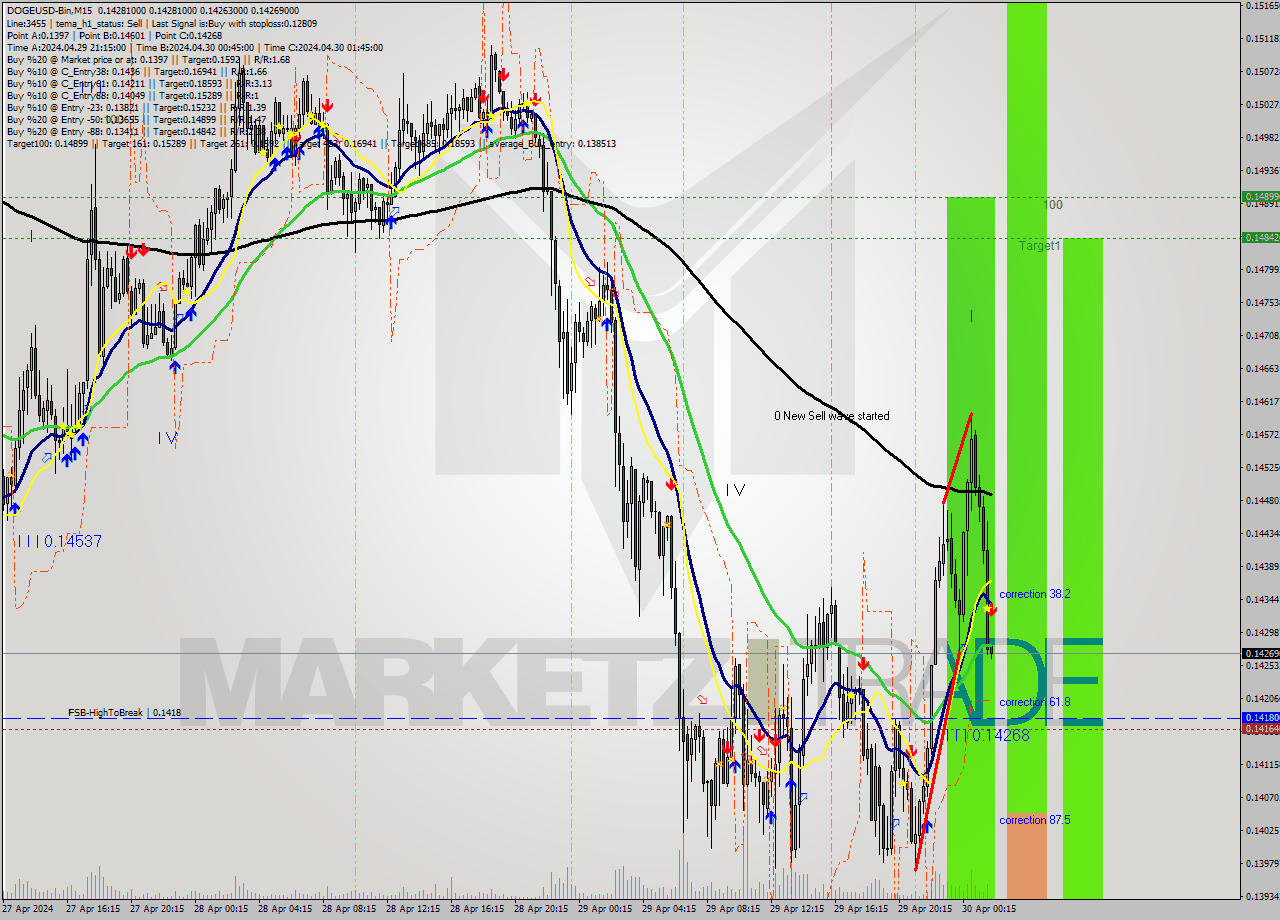Click the '27 Apr 2024' time axis label
1280x920 pixels.
tap(27, 909)
